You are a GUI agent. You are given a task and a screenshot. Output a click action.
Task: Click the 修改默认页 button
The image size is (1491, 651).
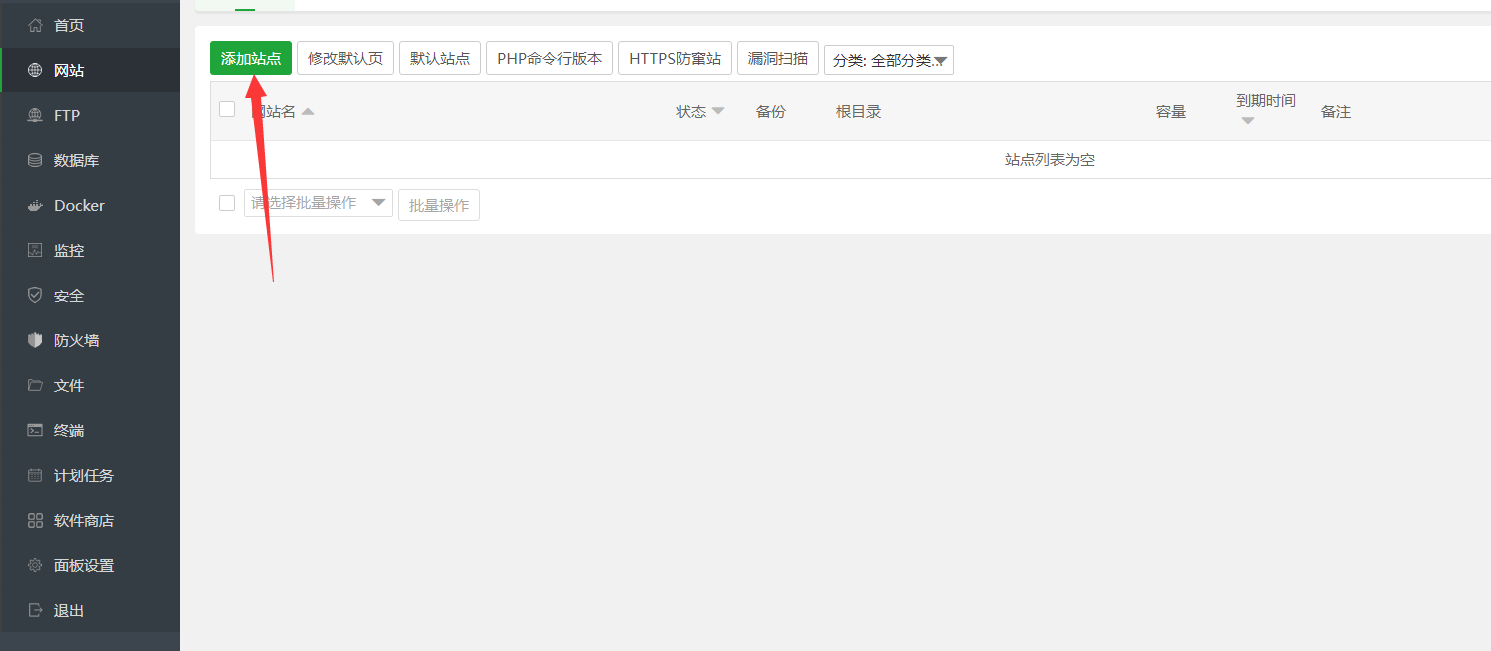click(x=345, y=58)
